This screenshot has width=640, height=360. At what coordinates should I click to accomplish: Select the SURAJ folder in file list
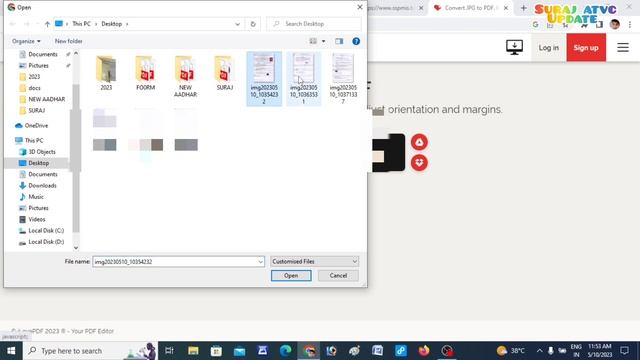point(224,73)
